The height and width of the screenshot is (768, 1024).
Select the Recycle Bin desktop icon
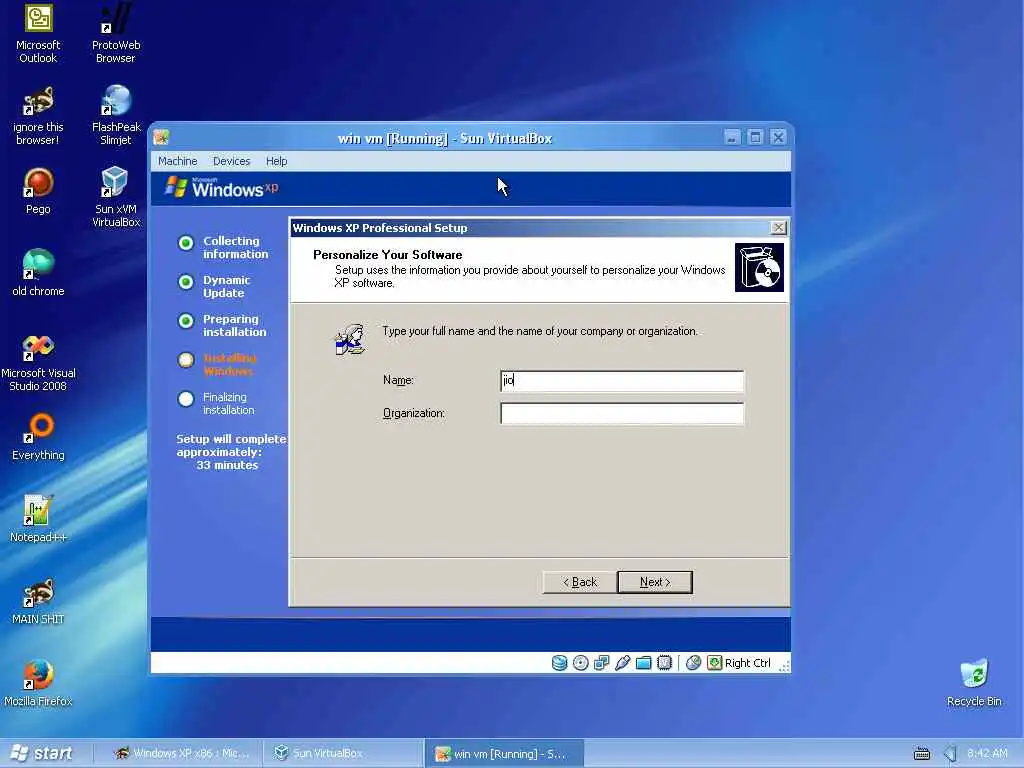pos(974,684)
